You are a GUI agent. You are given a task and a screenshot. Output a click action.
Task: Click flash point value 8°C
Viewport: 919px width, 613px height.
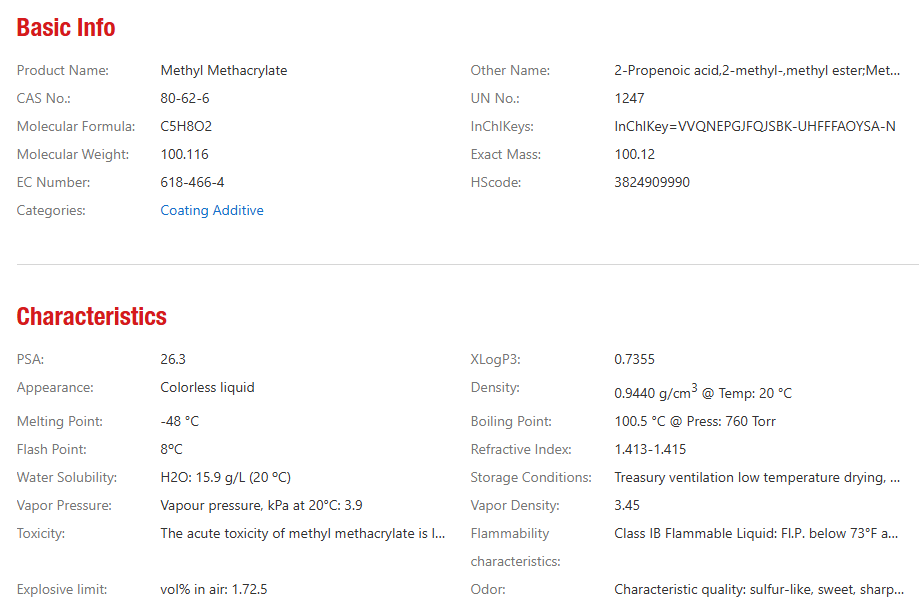pos(171,449)
